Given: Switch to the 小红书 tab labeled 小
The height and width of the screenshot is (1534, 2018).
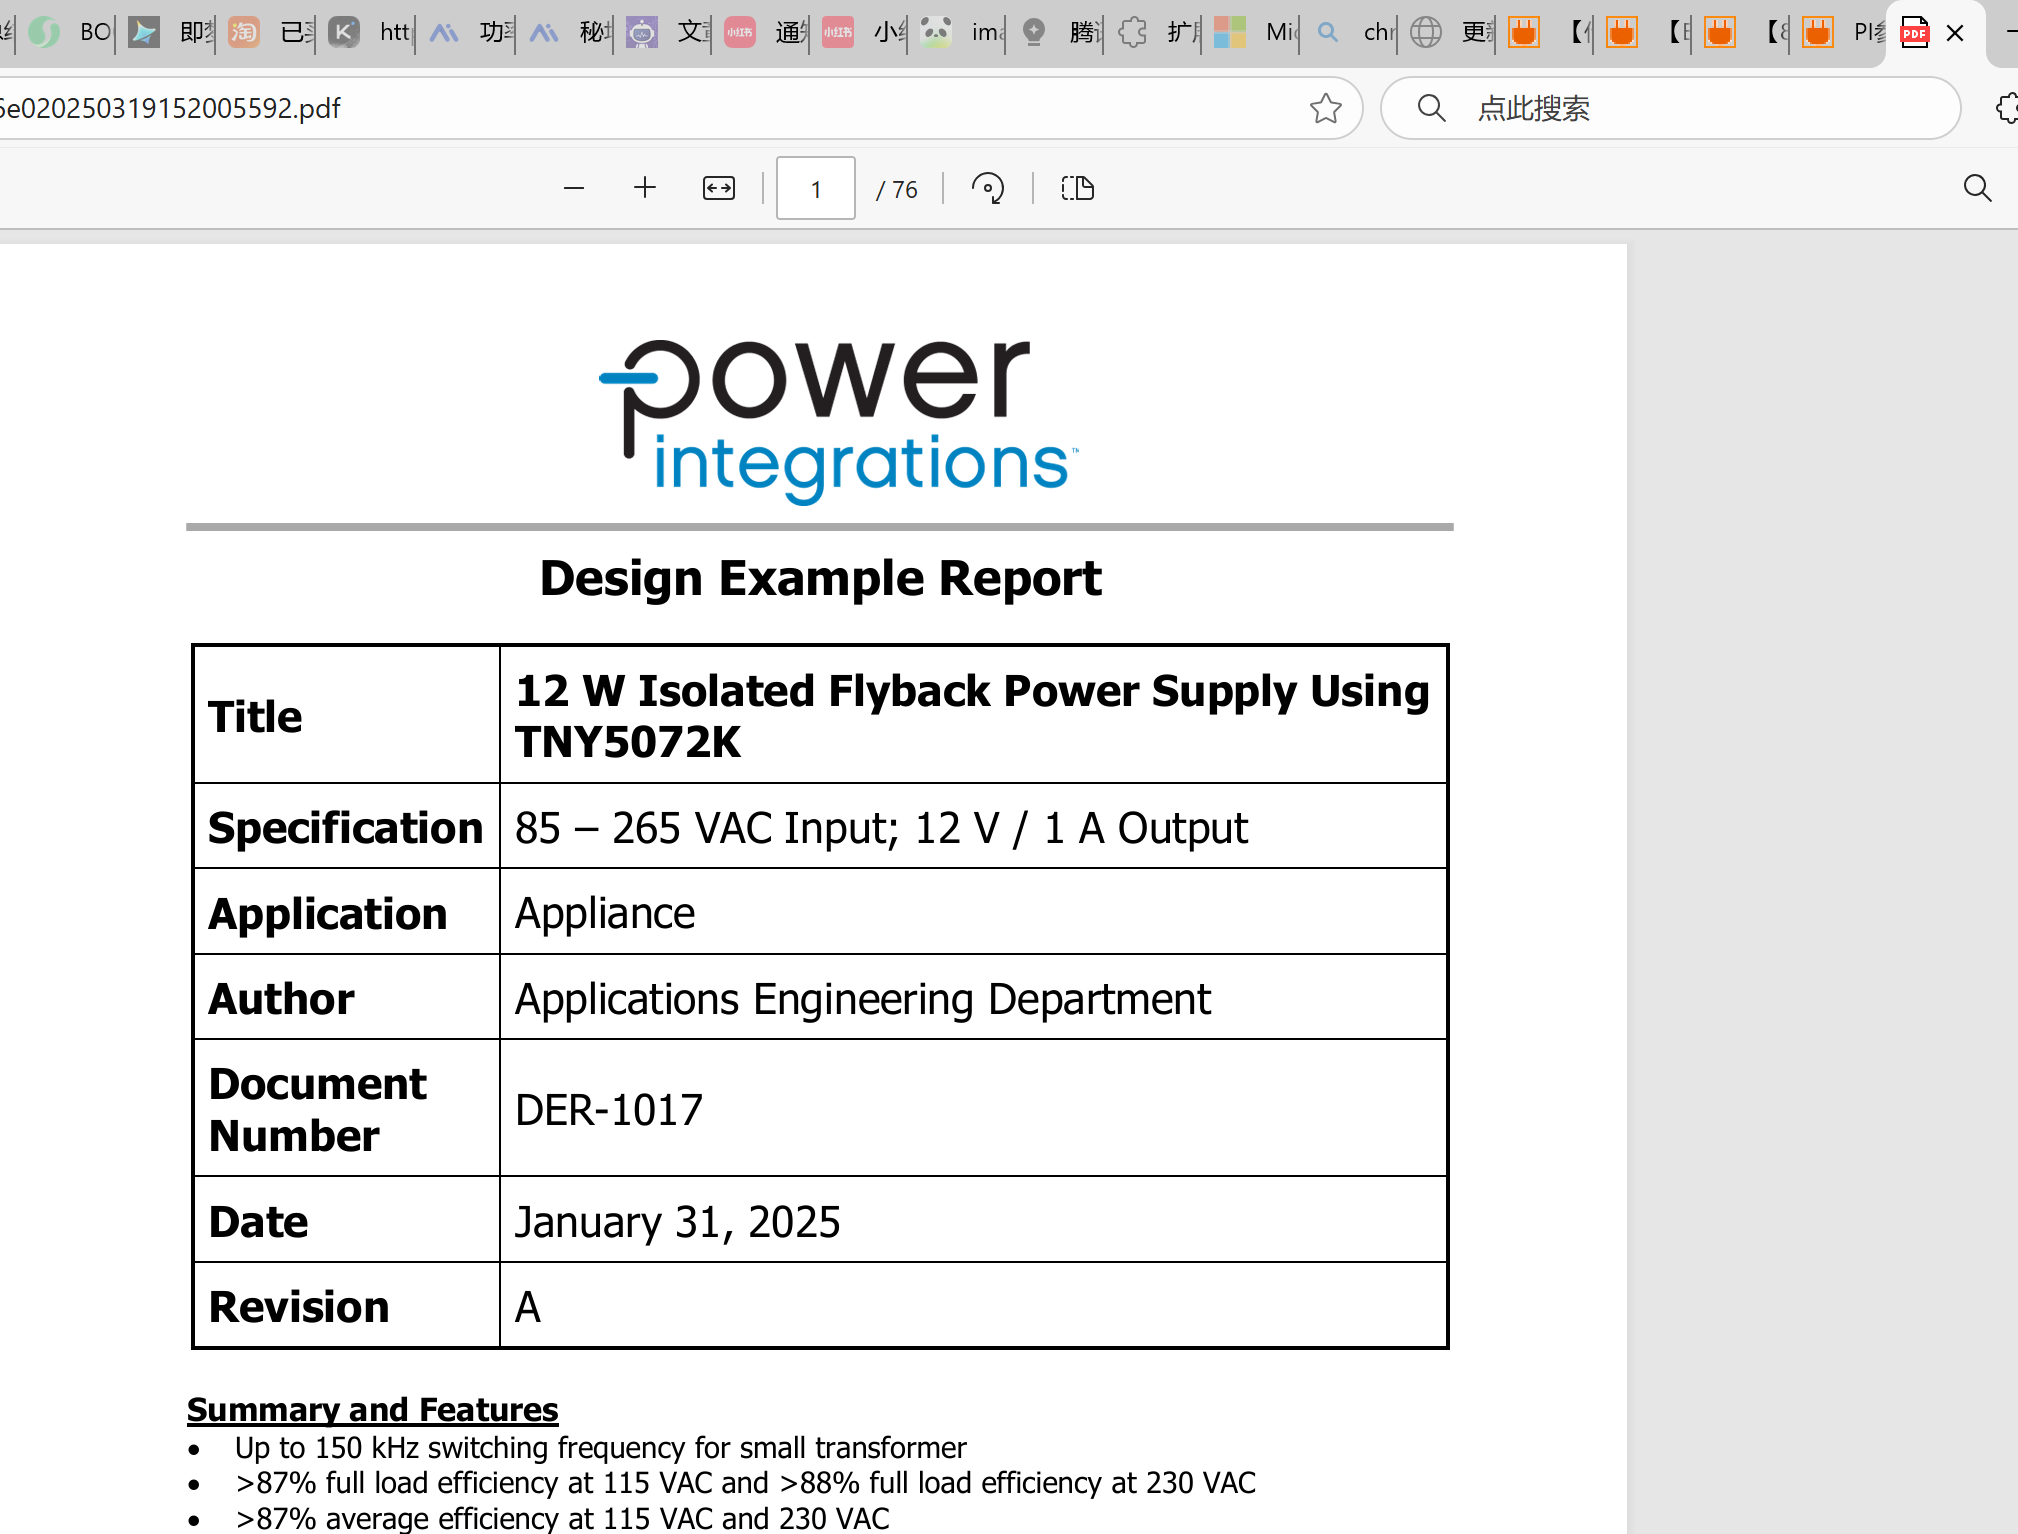Looking at the screenshot, I should click(863, 32).
